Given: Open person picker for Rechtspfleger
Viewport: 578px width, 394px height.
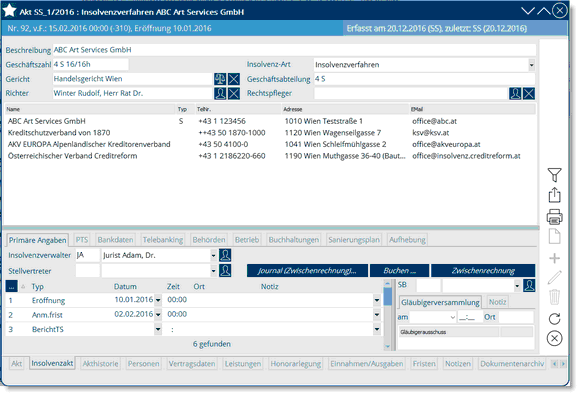Looking at the screenshot, I should click(515, 94).
